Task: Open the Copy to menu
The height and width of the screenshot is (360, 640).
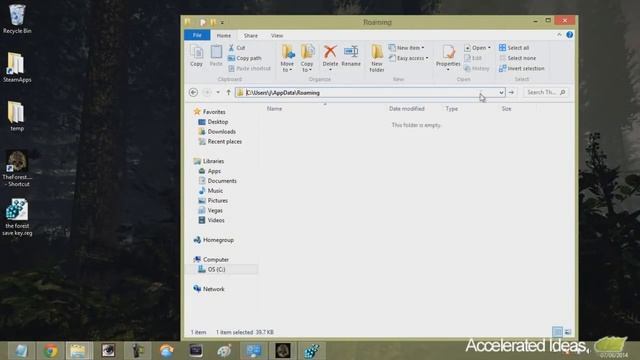Action: pyautogui.click(x=307, y=58)
